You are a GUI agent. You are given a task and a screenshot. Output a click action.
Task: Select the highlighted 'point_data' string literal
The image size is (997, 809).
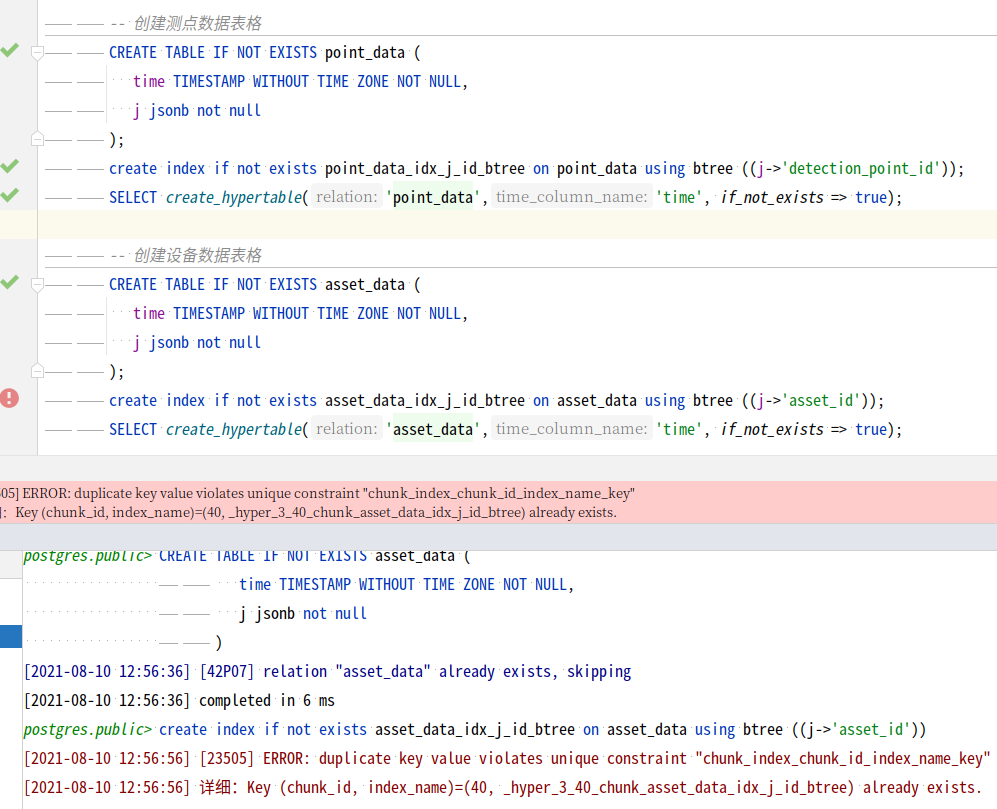click(431, 197)
